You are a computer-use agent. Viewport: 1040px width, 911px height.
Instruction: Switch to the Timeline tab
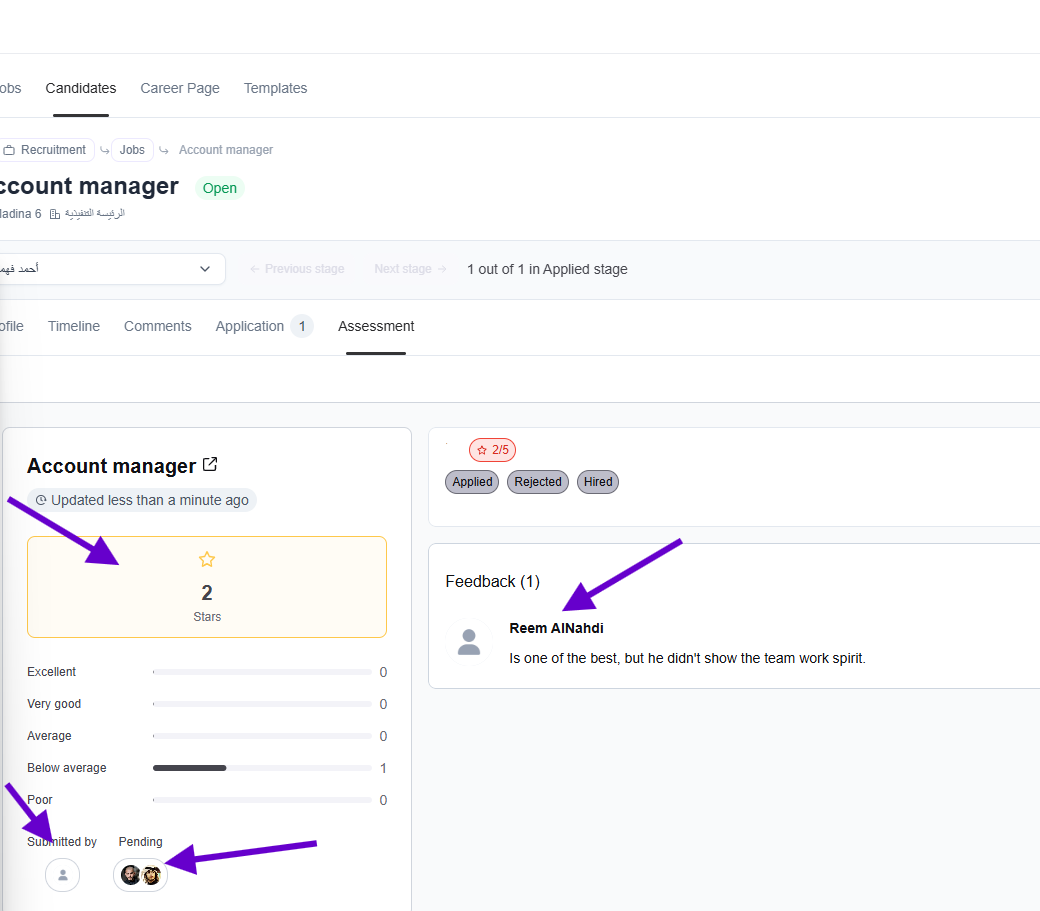point(74,326)
